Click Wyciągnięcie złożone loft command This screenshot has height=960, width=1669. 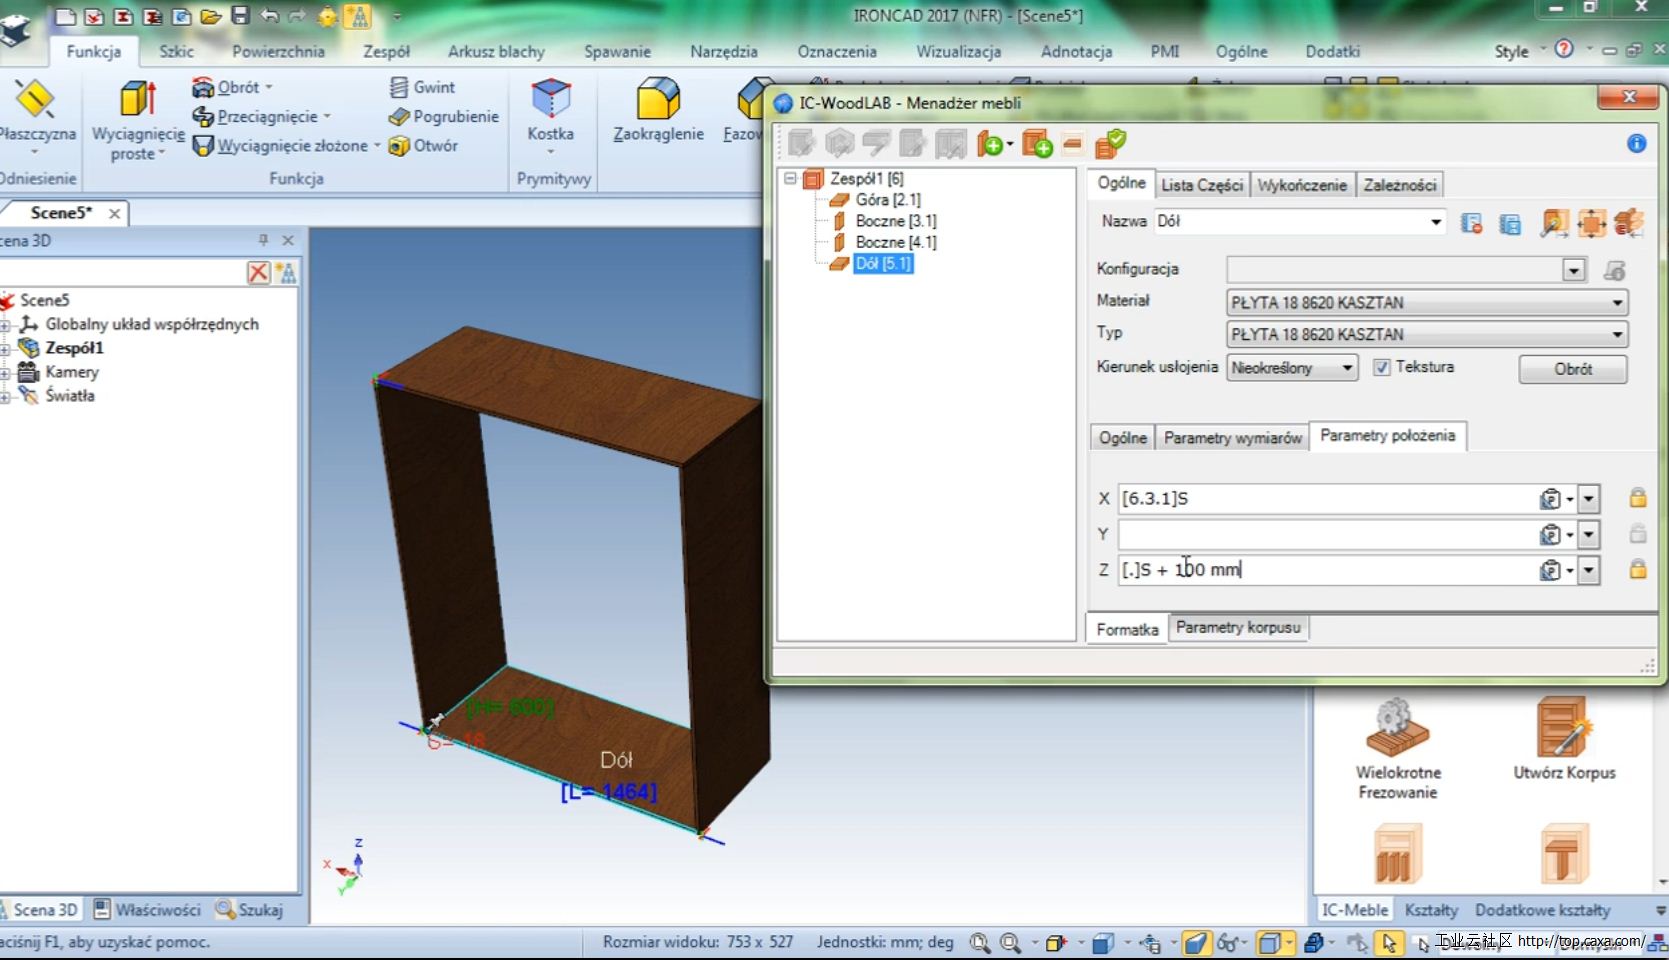tap(286, 145)
